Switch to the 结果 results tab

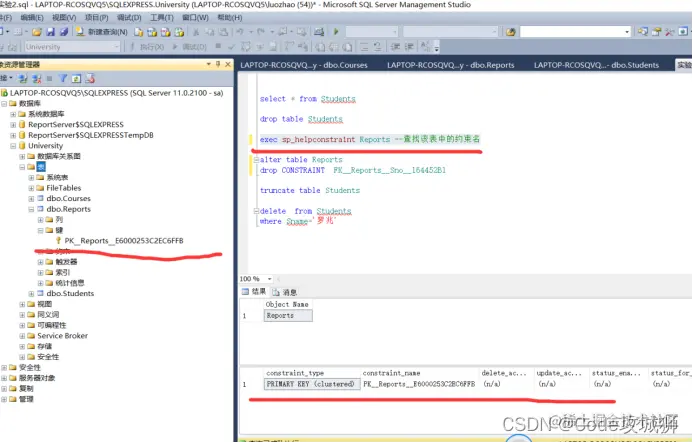tap(254, 291)
